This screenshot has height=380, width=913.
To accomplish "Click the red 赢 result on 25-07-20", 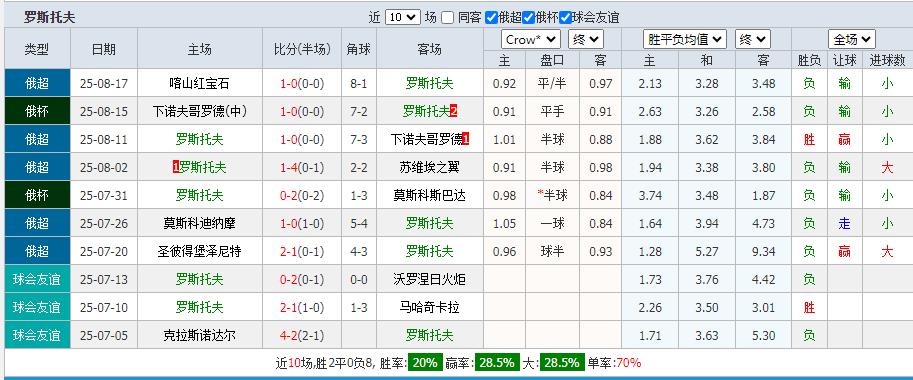I will click(x=844, y=251).
